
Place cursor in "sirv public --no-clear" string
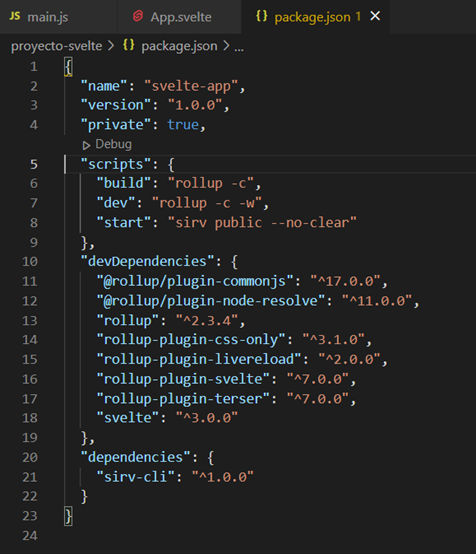point(262,223)
